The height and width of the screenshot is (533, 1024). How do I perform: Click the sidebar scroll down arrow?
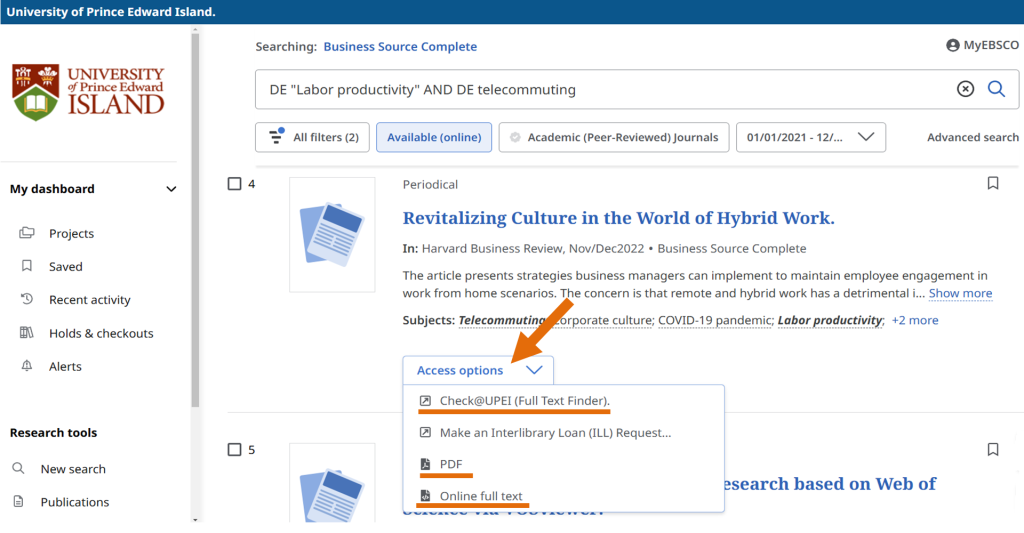(195, 519)
